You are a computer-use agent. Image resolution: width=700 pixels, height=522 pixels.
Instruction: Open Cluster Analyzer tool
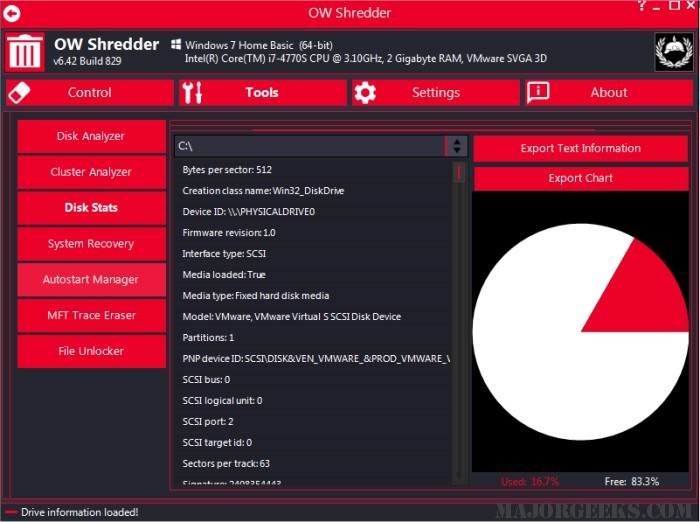pos(92,172)
